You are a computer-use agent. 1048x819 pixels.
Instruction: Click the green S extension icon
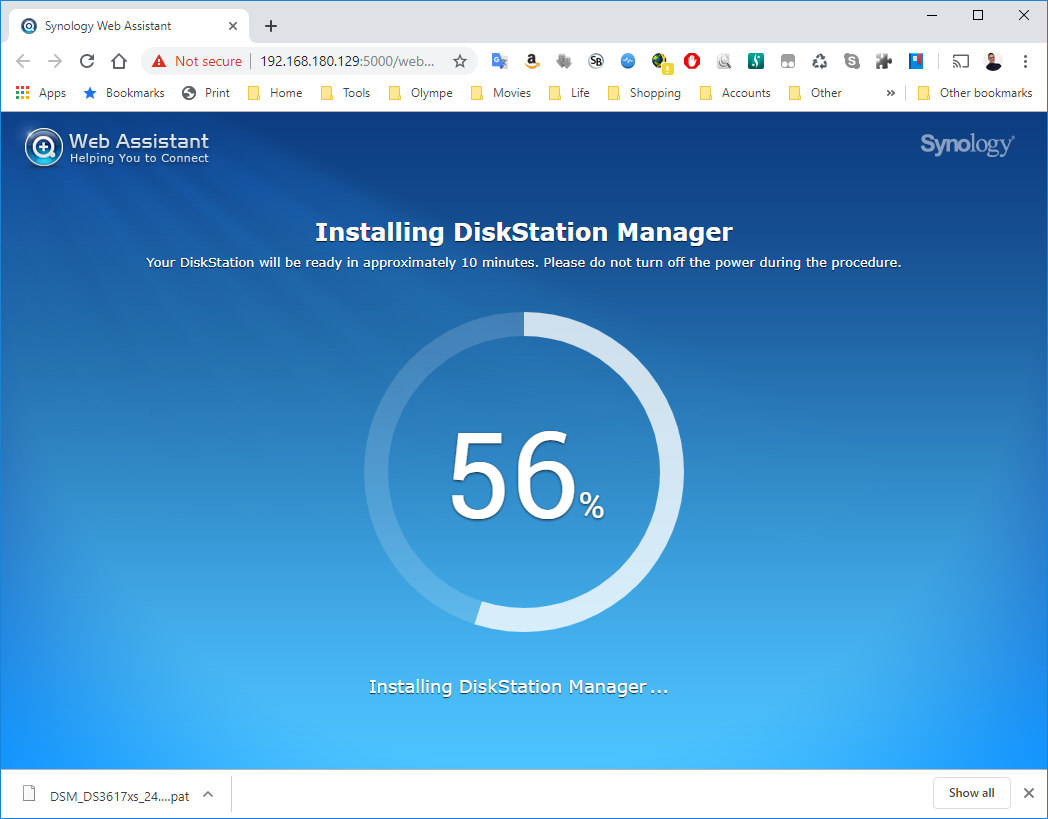point(755,62)
